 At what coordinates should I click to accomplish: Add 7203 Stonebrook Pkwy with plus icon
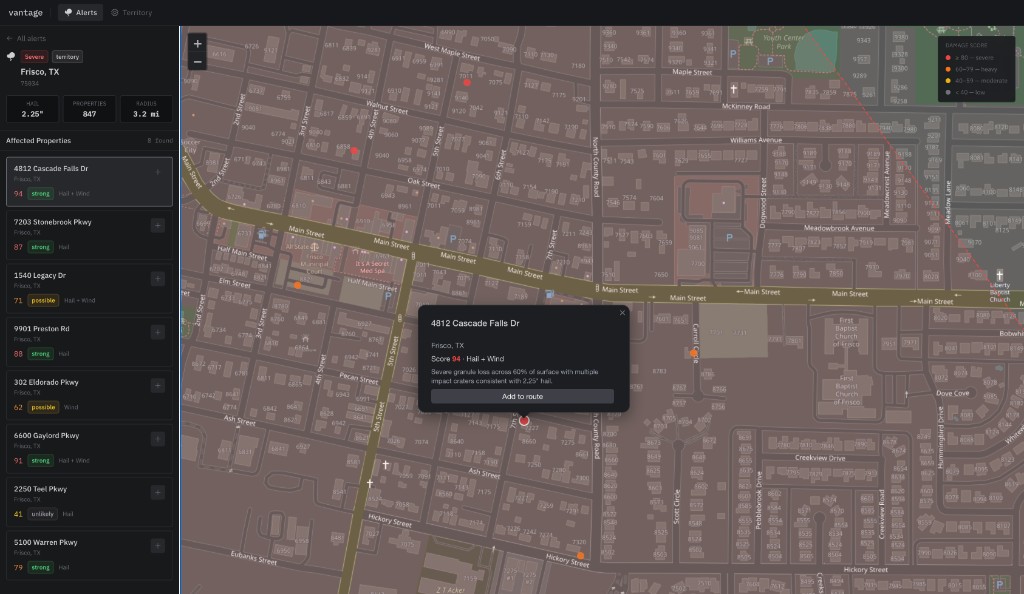(157, 225)
